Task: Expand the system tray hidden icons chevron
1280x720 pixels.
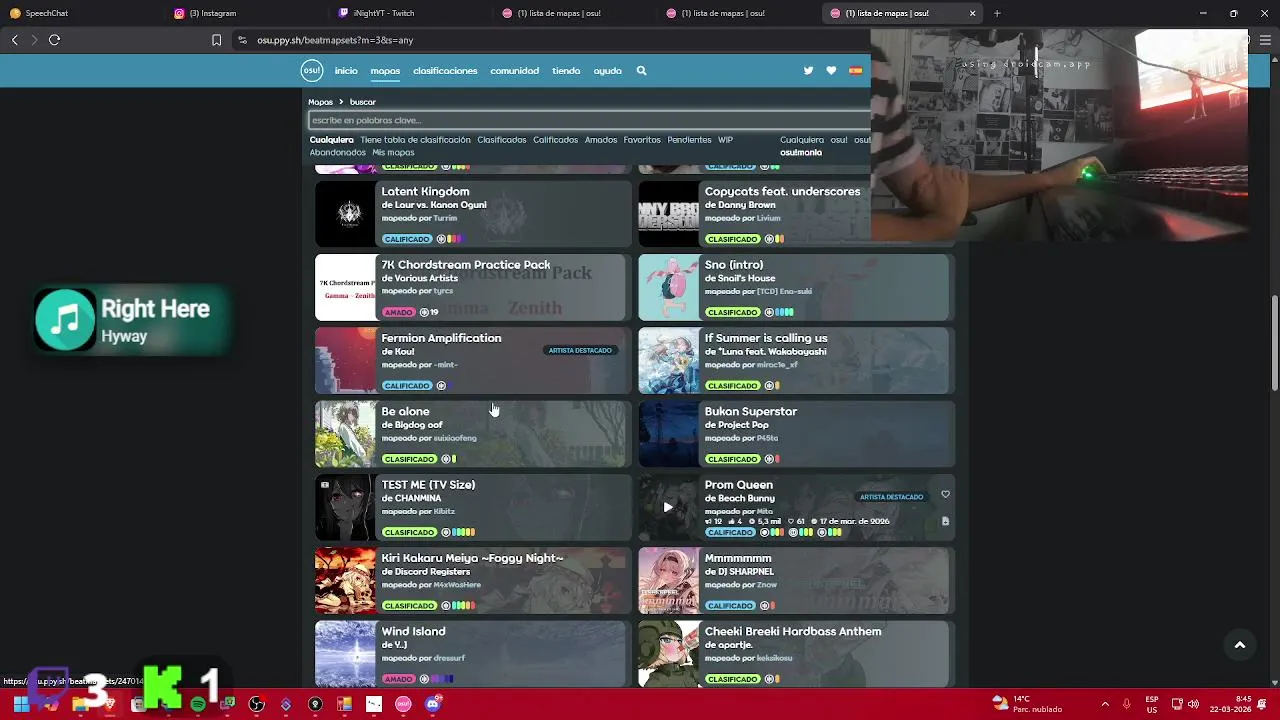Action: click(x=1104, y=704)
